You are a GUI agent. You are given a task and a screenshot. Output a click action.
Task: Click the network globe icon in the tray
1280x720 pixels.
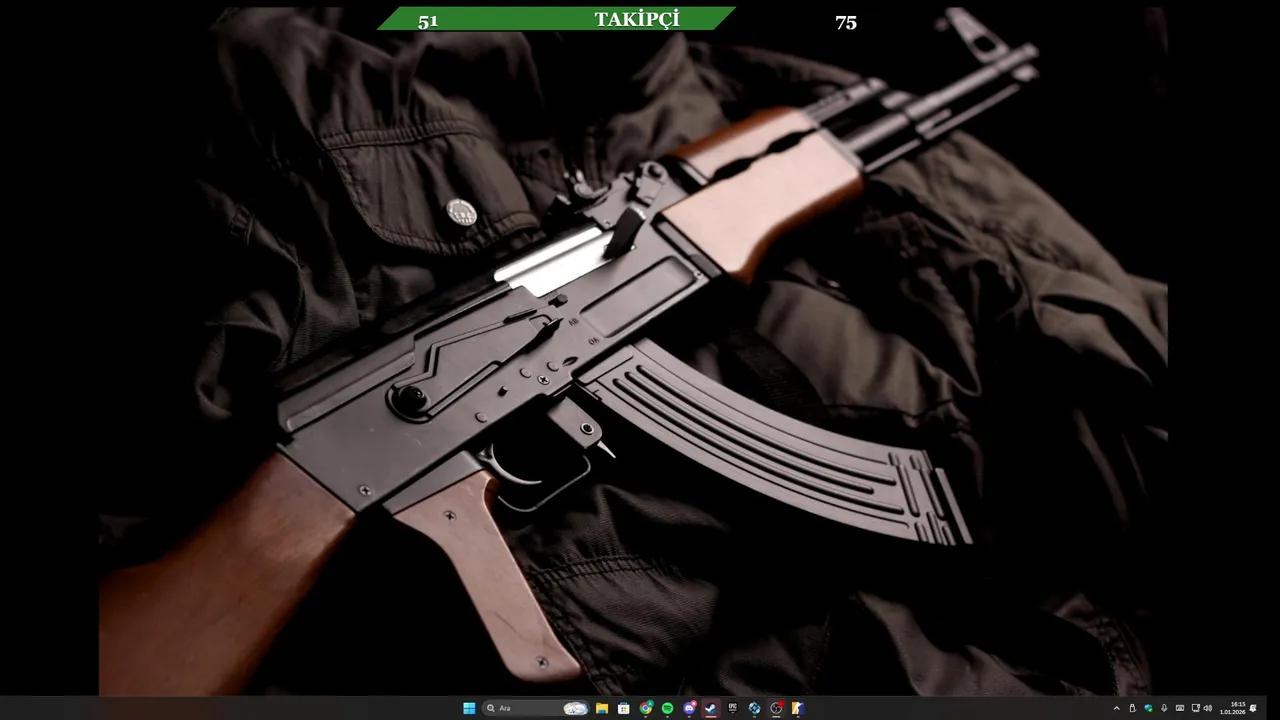click(x=1149, y=708)
